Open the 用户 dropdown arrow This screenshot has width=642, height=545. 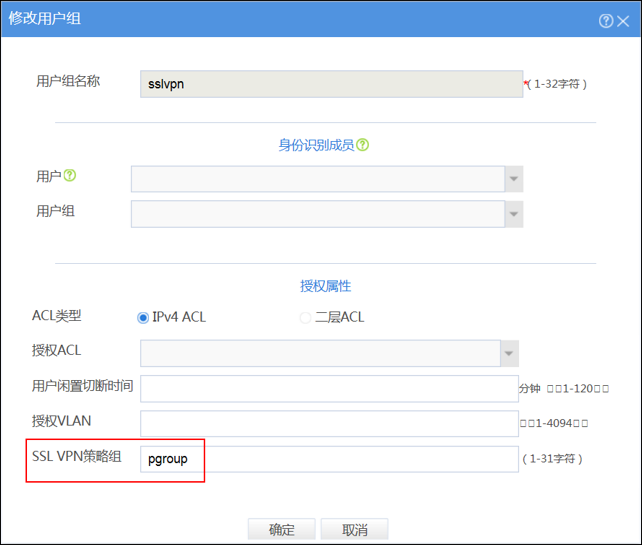tap(514, 179)
